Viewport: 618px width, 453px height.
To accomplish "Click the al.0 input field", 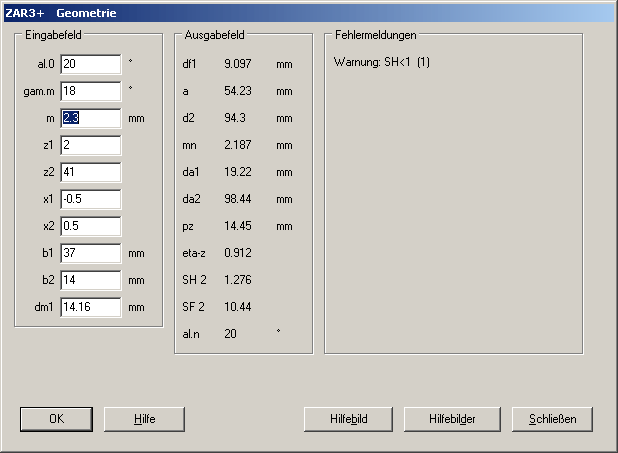I will 90,64.
